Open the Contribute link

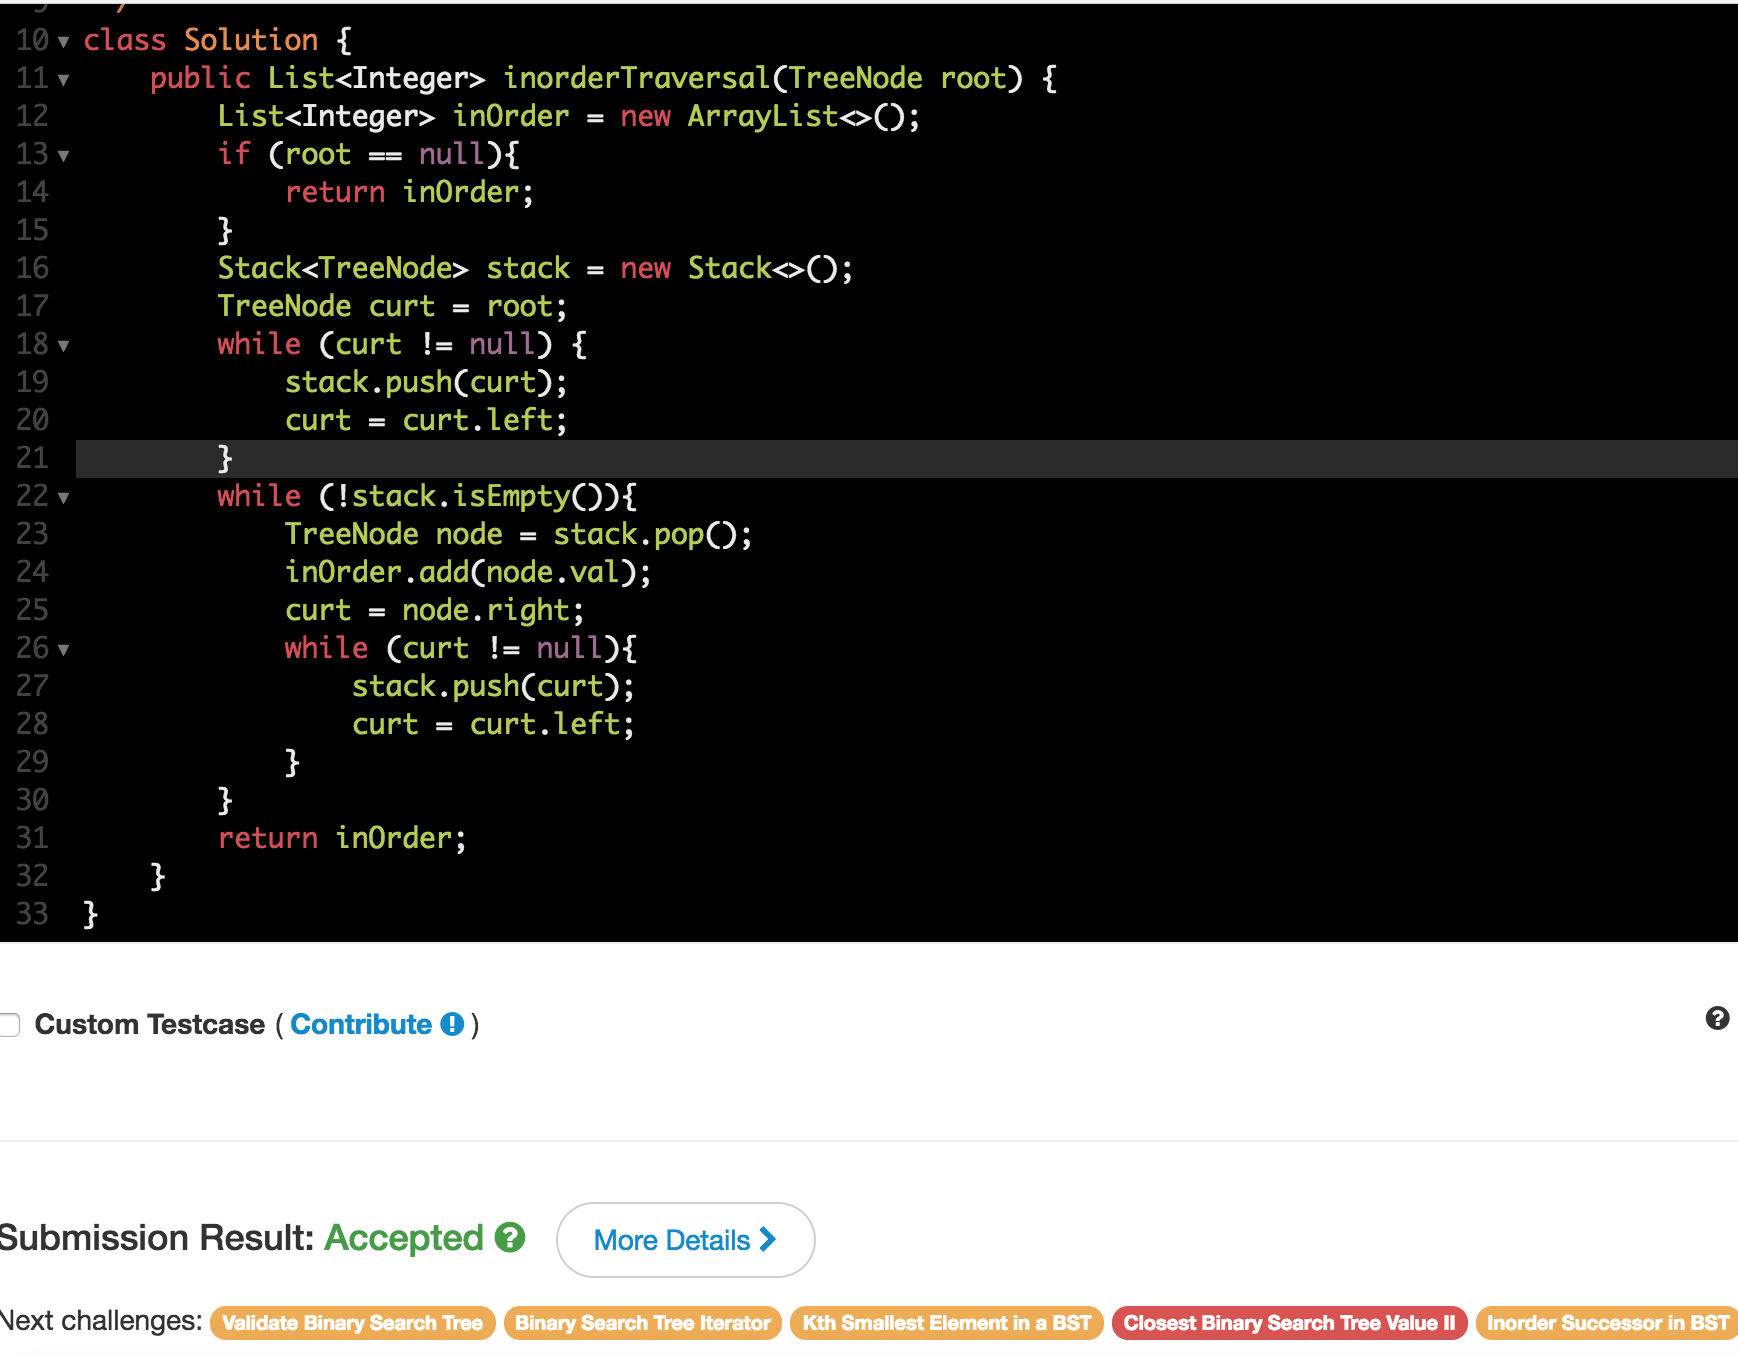point(361,1024)
